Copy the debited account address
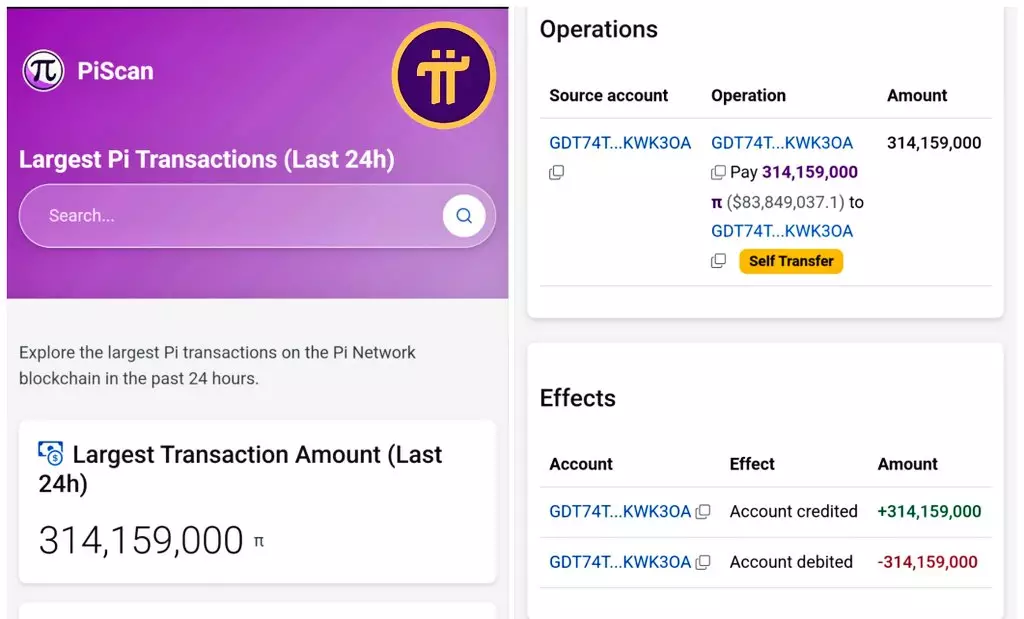Viewport: 1024px width, 619px height. 703,562
